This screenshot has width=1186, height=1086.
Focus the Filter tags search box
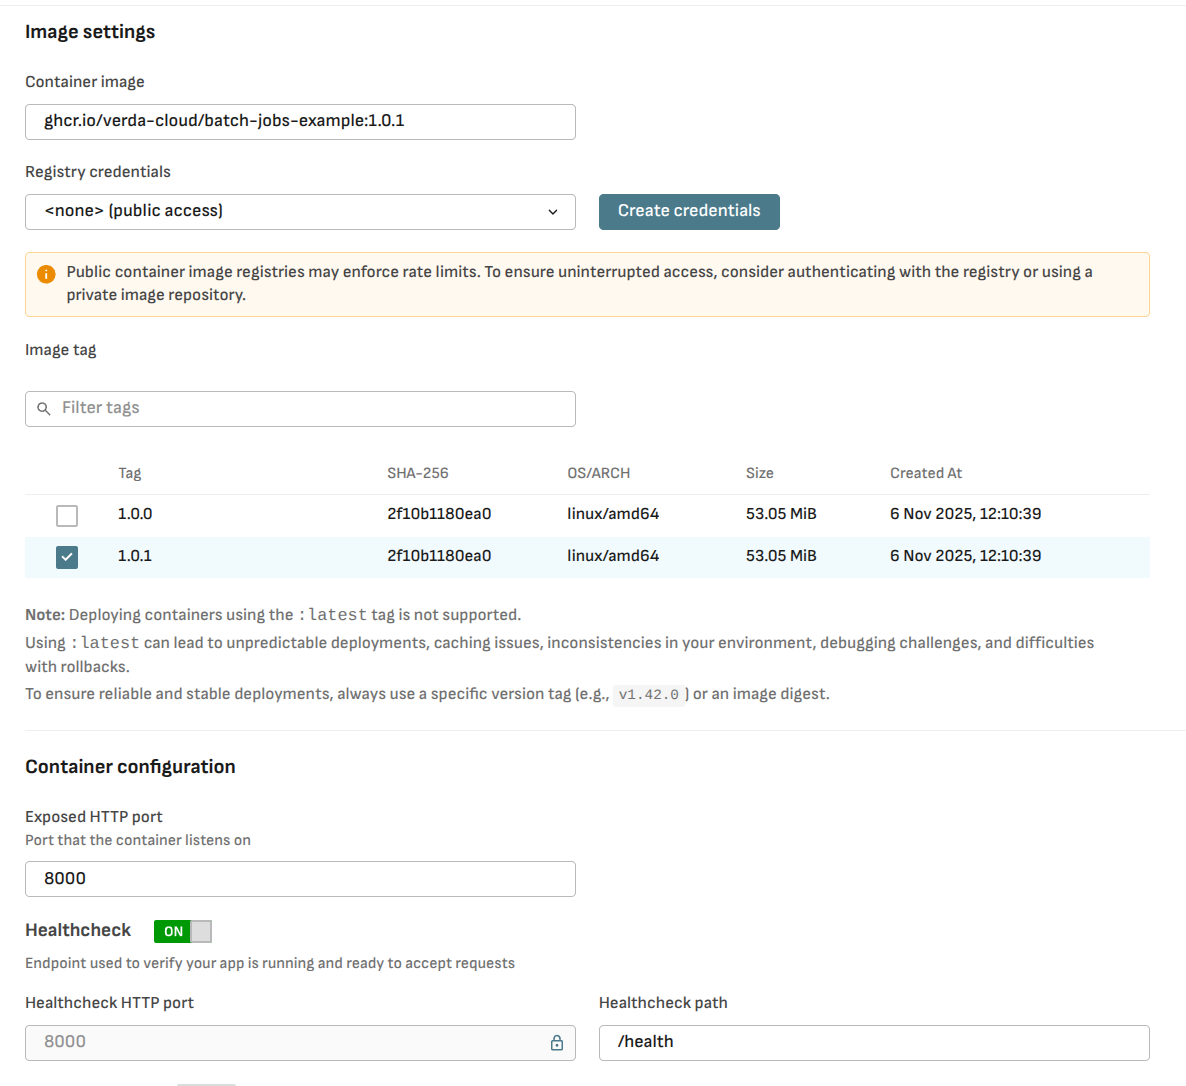pyautogui.click(x=310, y=409)
